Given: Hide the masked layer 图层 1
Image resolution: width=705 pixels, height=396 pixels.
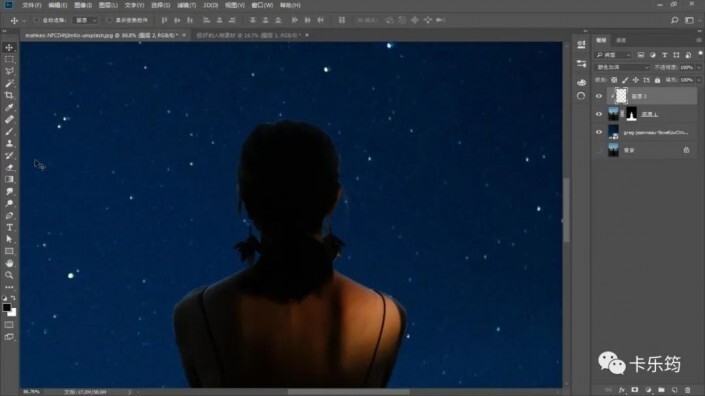Looking at the screenshot, I should pyautogui.click(x=599, y=114).
